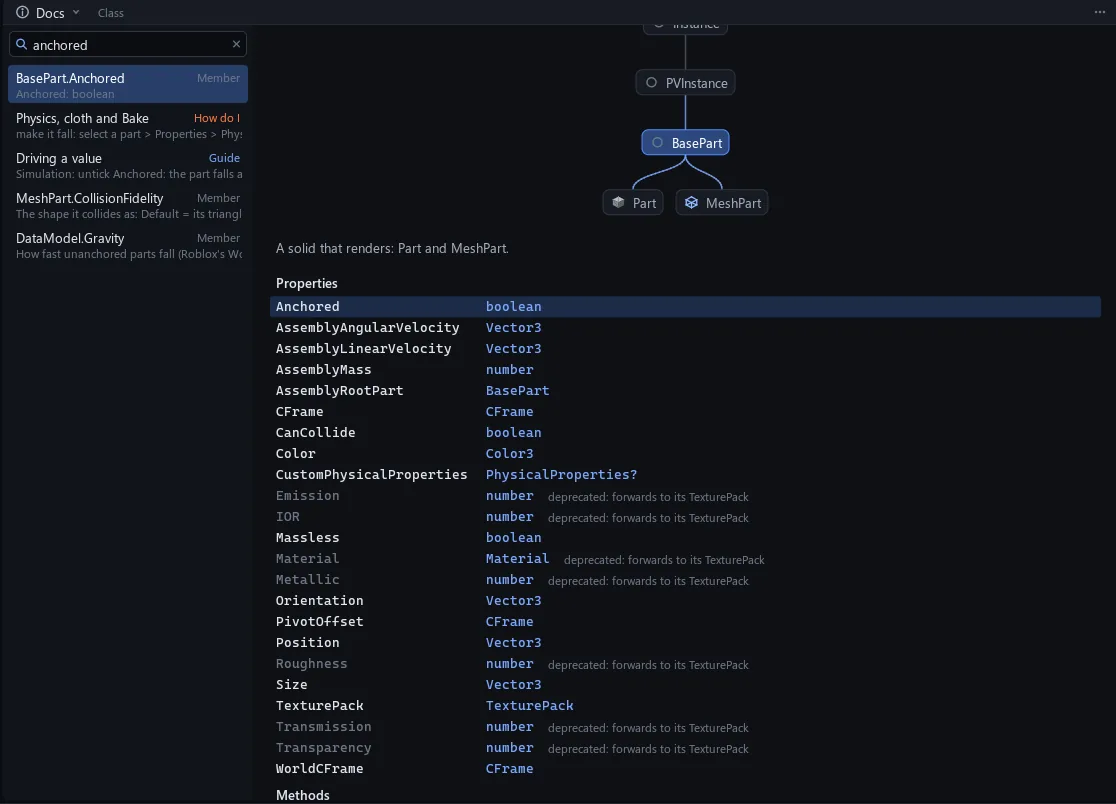Select the AssemblyRootPart property

(x=339, y=391)
